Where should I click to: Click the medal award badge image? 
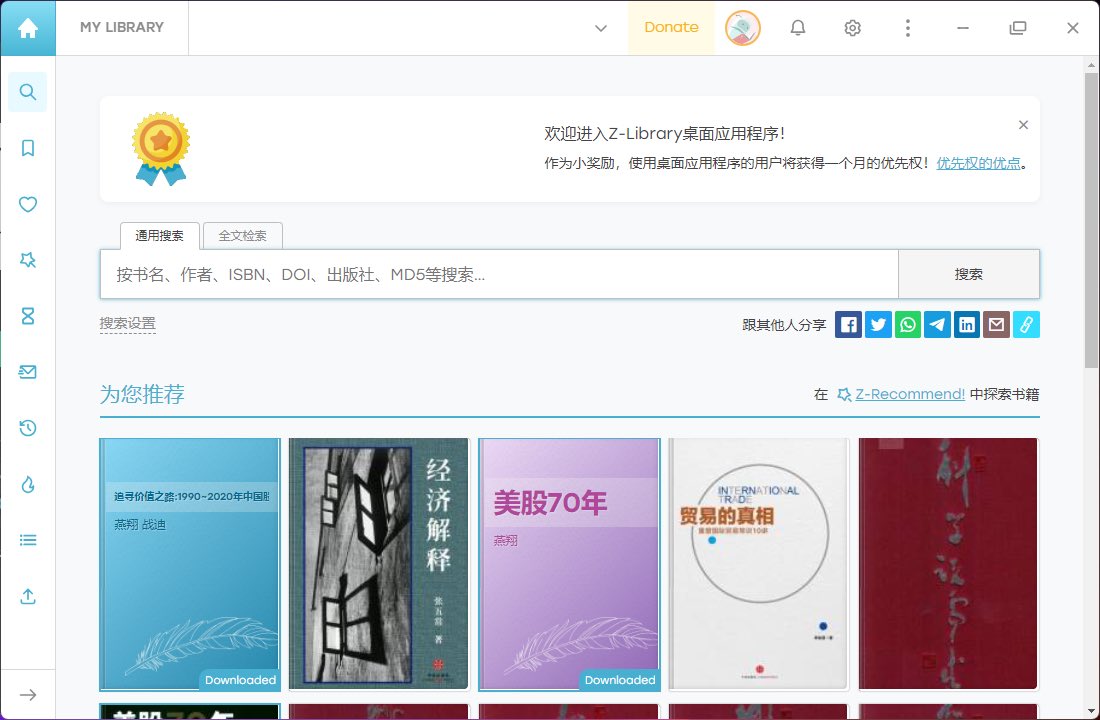coord(161,149)
